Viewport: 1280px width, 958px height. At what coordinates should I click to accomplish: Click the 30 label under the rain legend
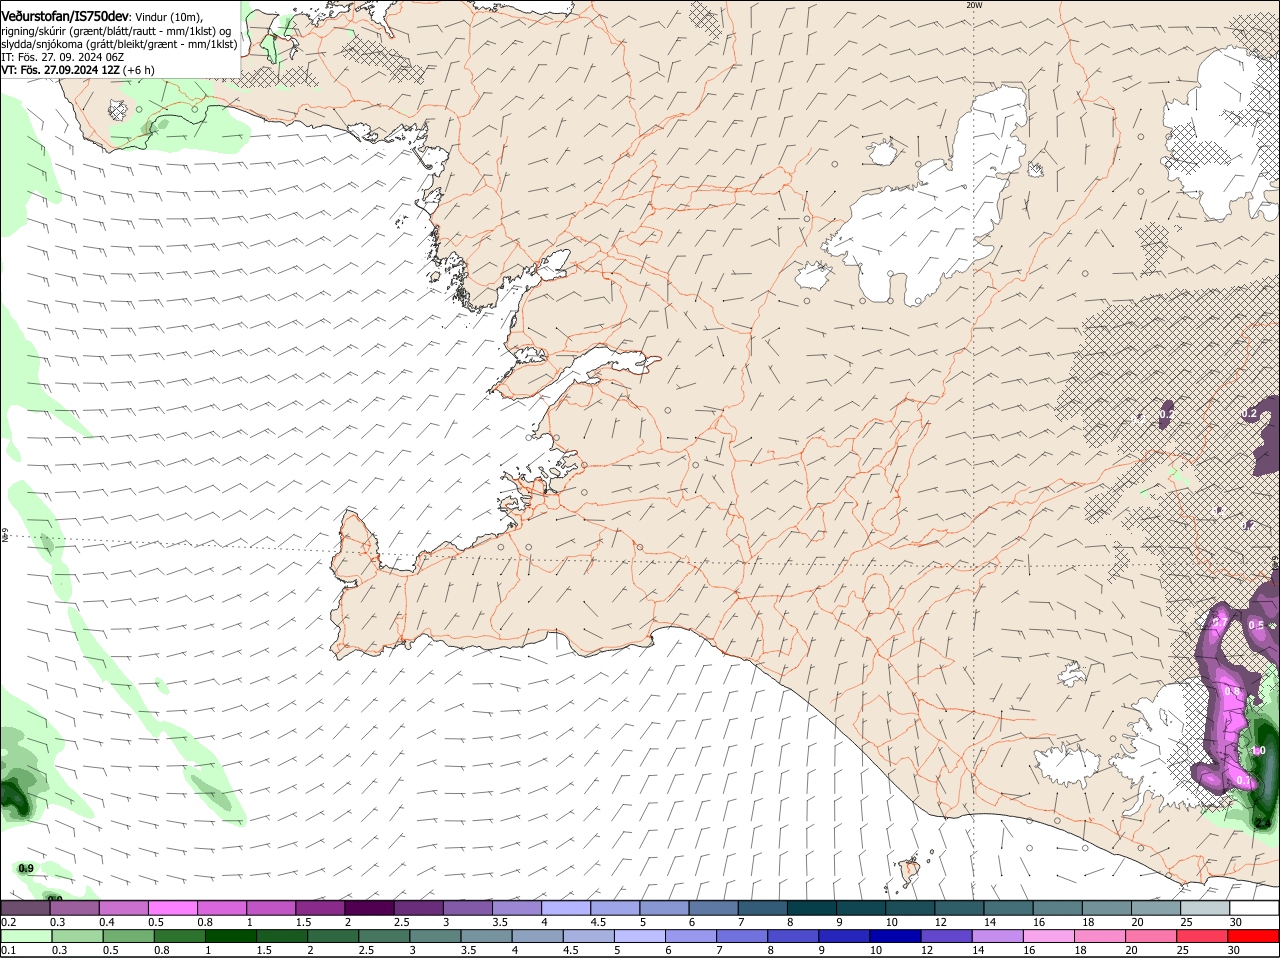1234,950
